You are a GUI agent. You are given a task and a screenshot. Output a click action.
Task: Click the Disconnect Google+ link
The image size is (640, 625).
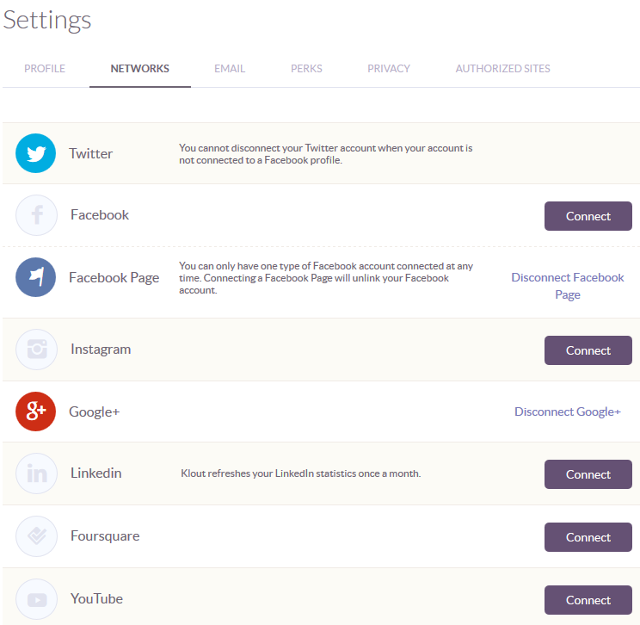click(567, 411)
